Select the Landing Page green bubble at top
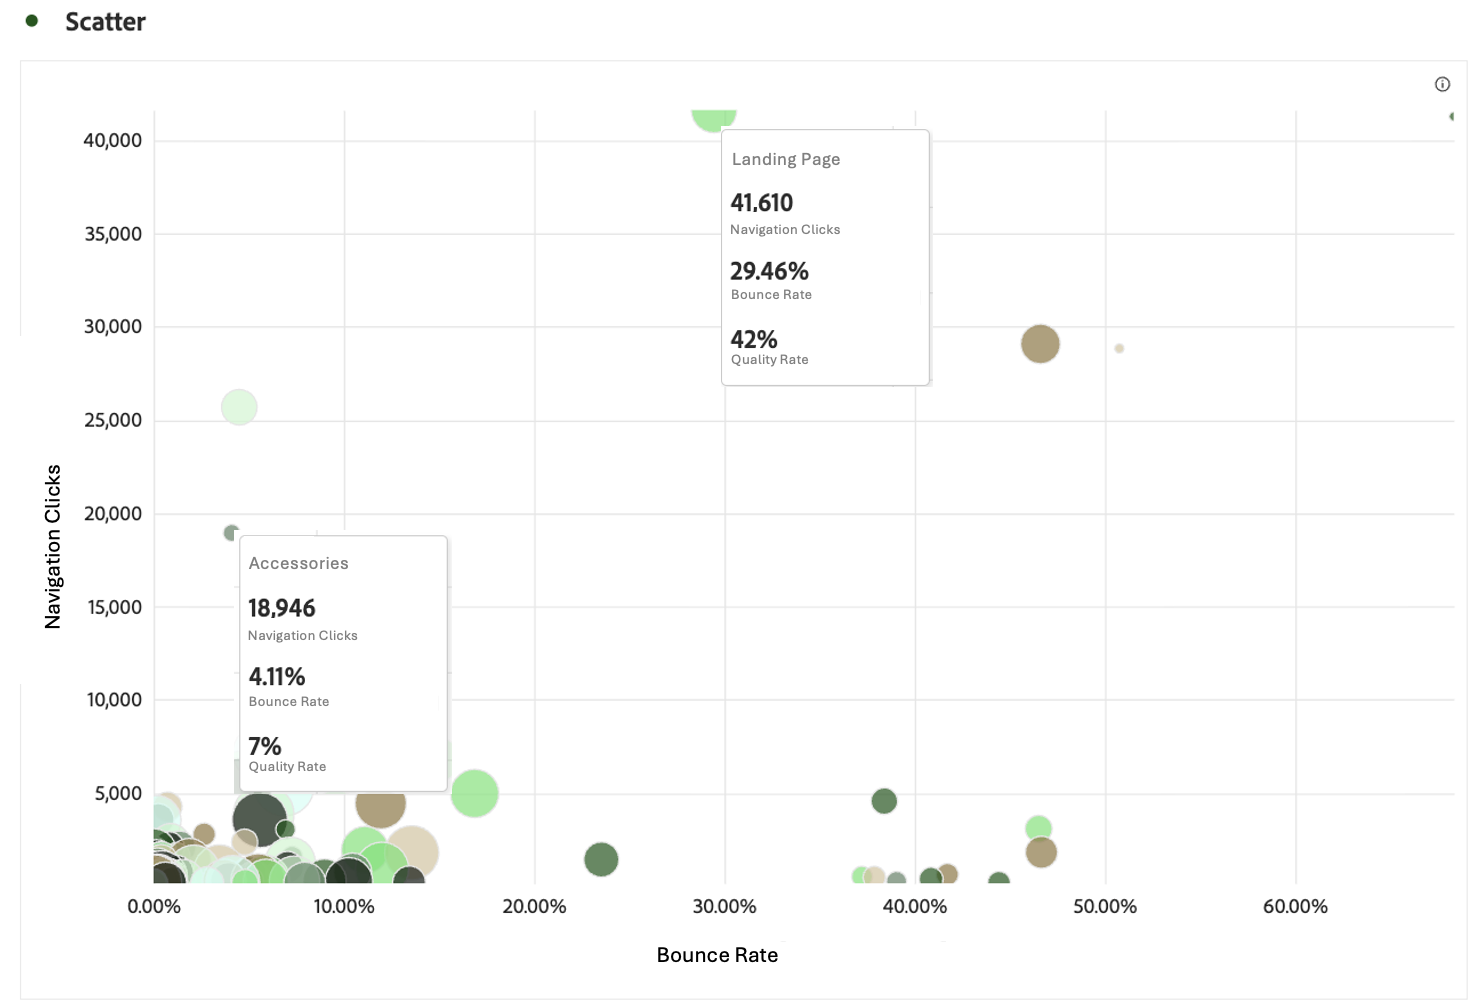The image size is (1482, 1006). point(714,119)
